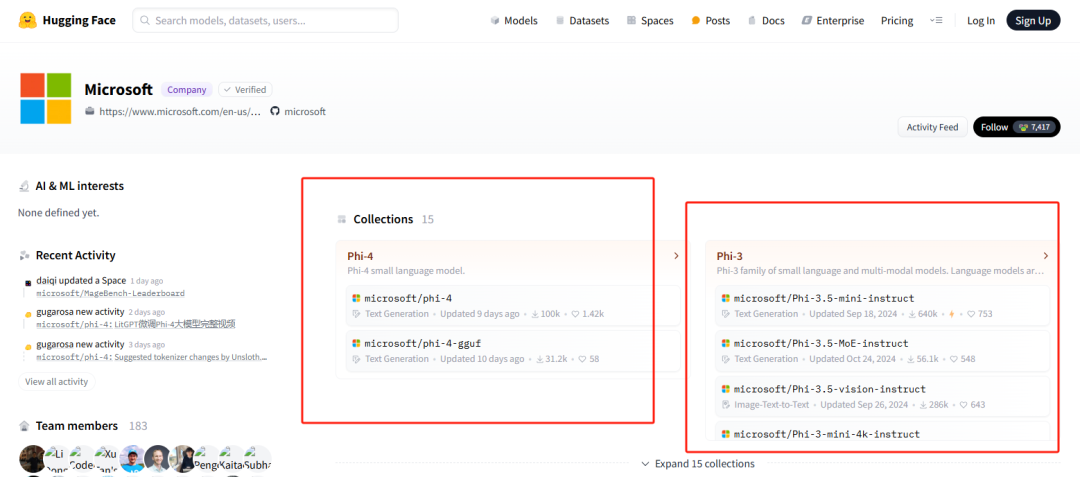Click the GitHub icon next to microsoft
This screenshot has height=477, width=1080.
pos(275,111)
